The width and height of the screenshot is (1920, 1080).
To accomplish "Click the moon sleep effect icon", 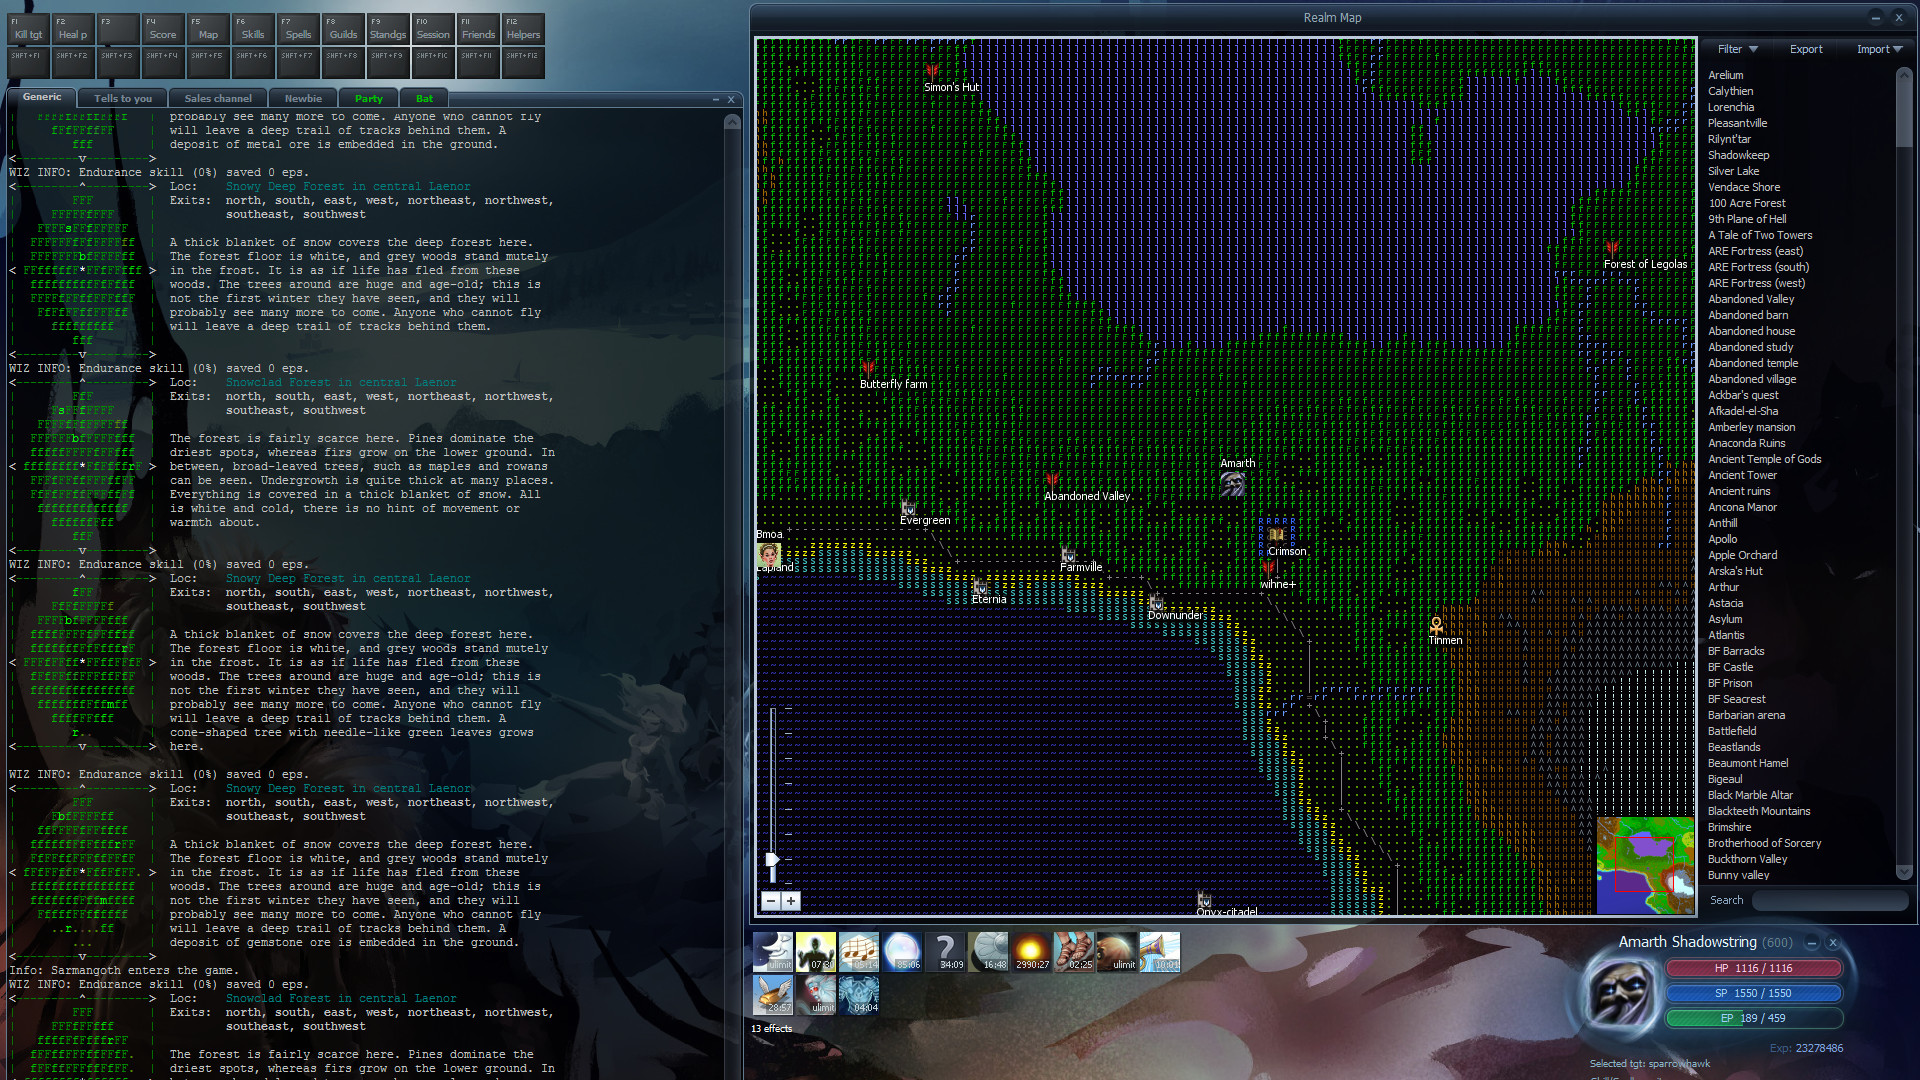I will coord(772,951).
